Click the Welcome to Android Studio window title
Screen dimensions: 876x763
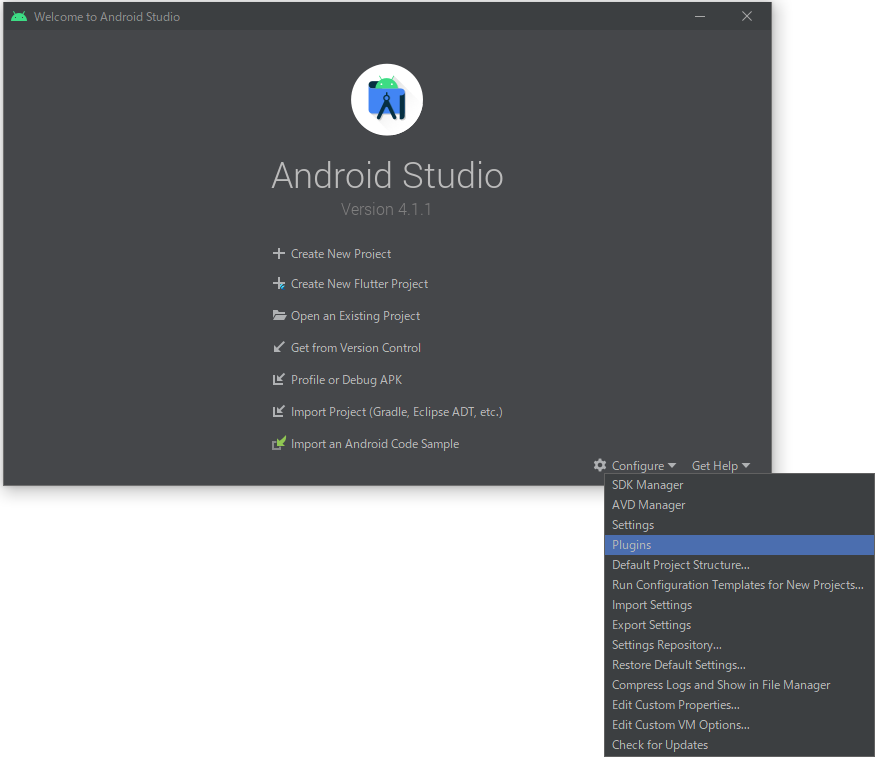pos(107,17)
